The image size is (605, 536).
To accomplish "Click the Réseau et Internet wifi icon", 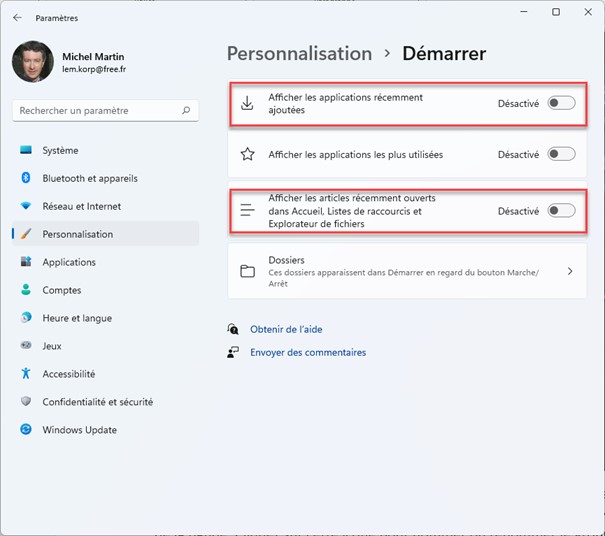I will 26,206.
